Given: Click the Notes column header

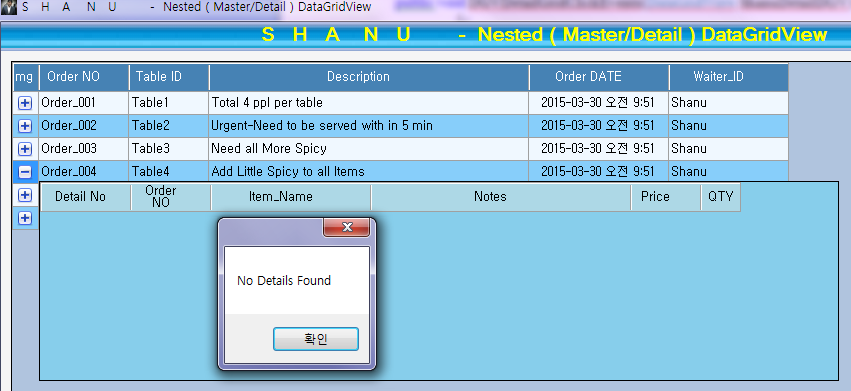Looking at the screenshot, I should pyautogui.click(x=501, y=197).
